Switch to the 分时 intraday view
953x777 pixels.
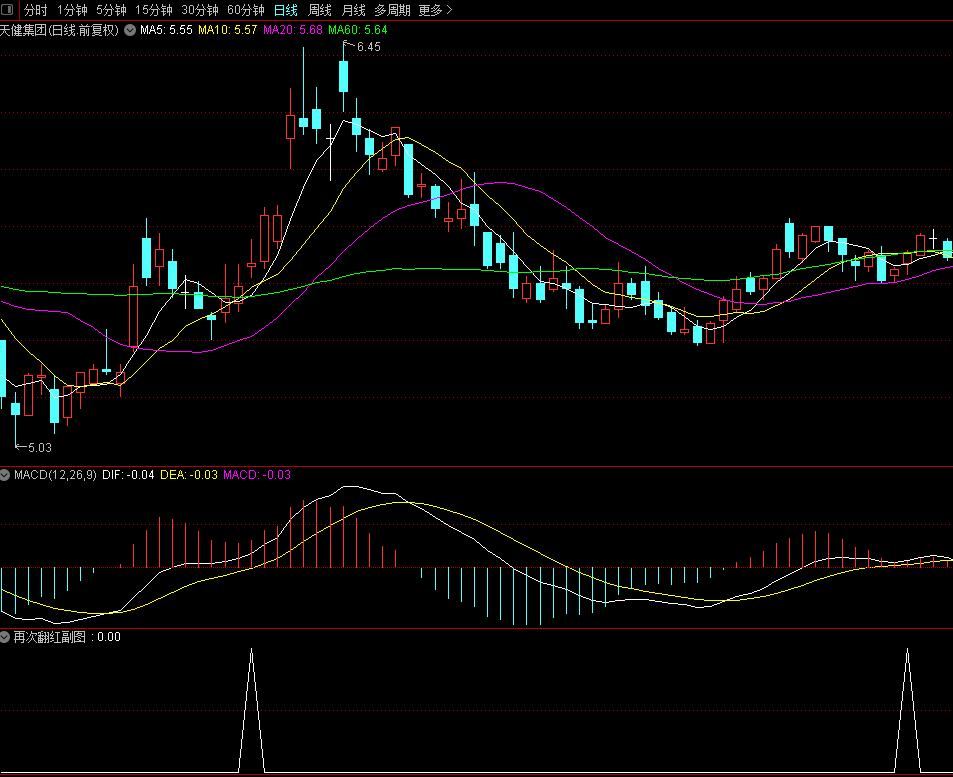[x=36, y=10]
